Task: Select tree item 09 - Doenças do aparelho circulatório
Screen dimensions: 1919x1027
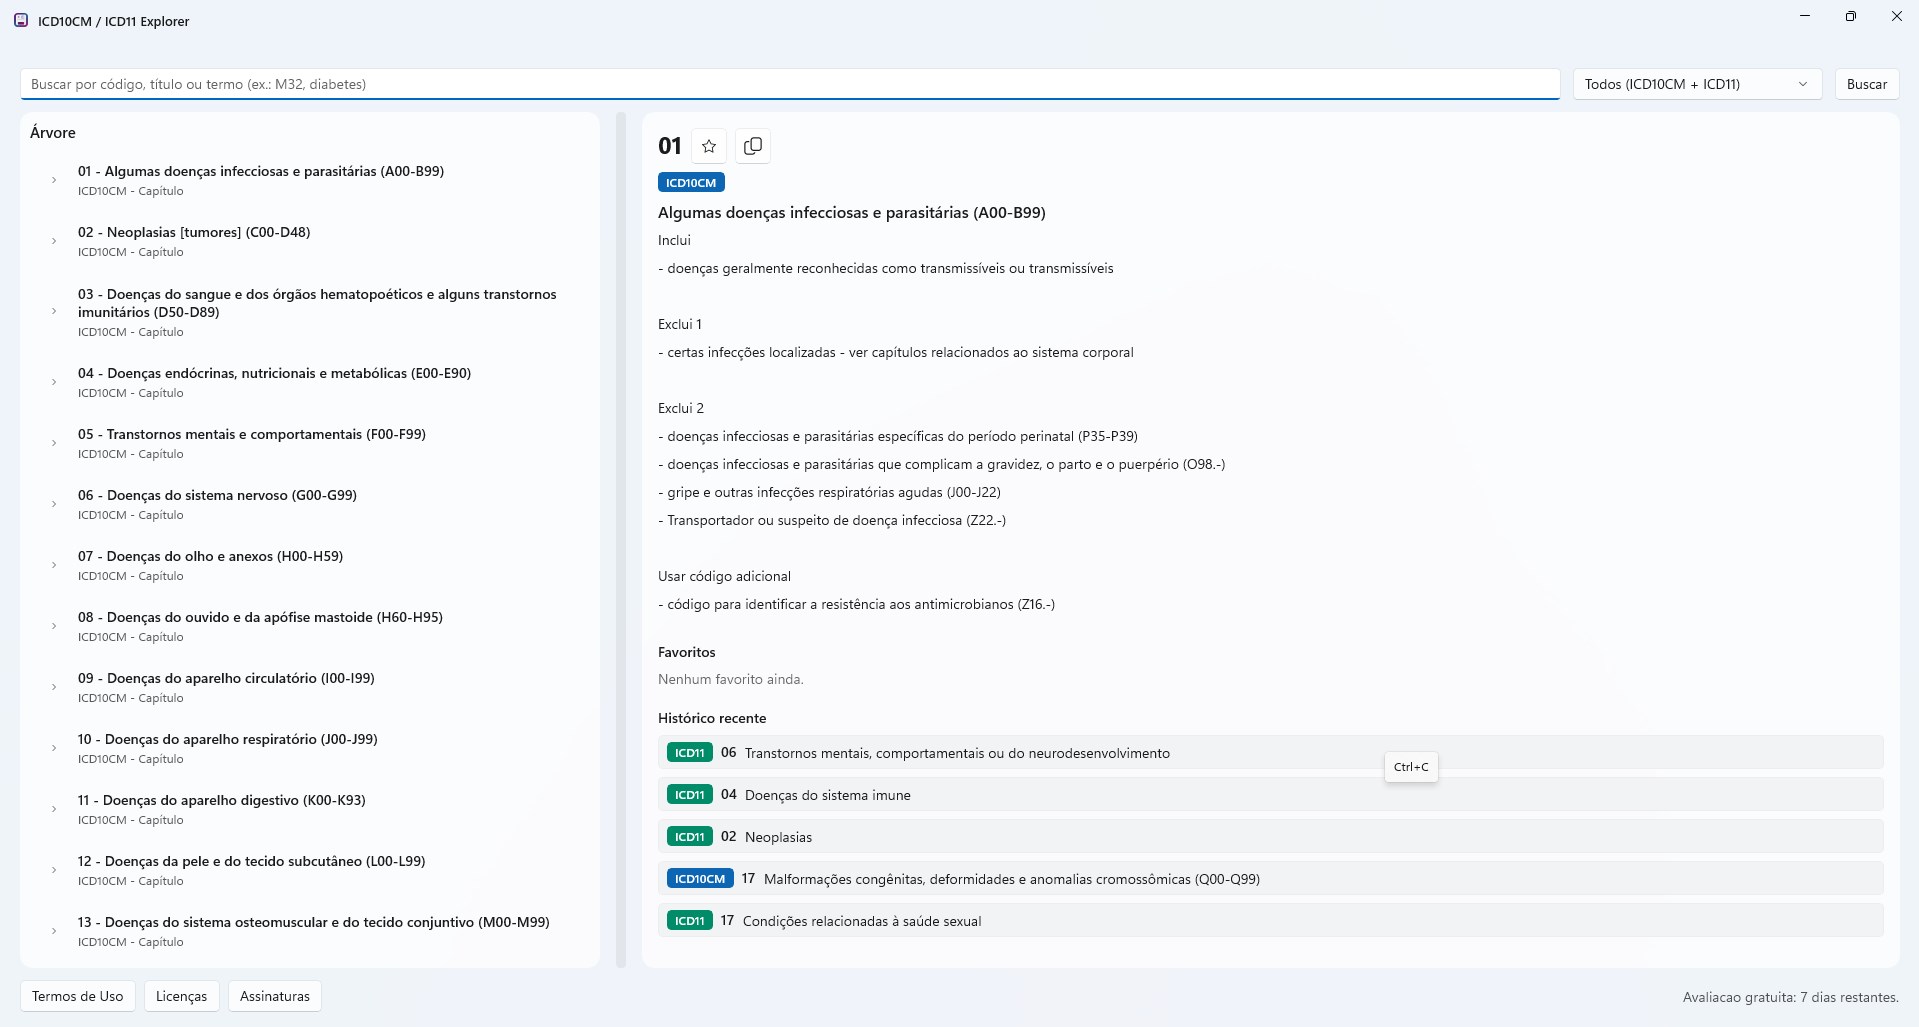Action: (x=310, y=687)
